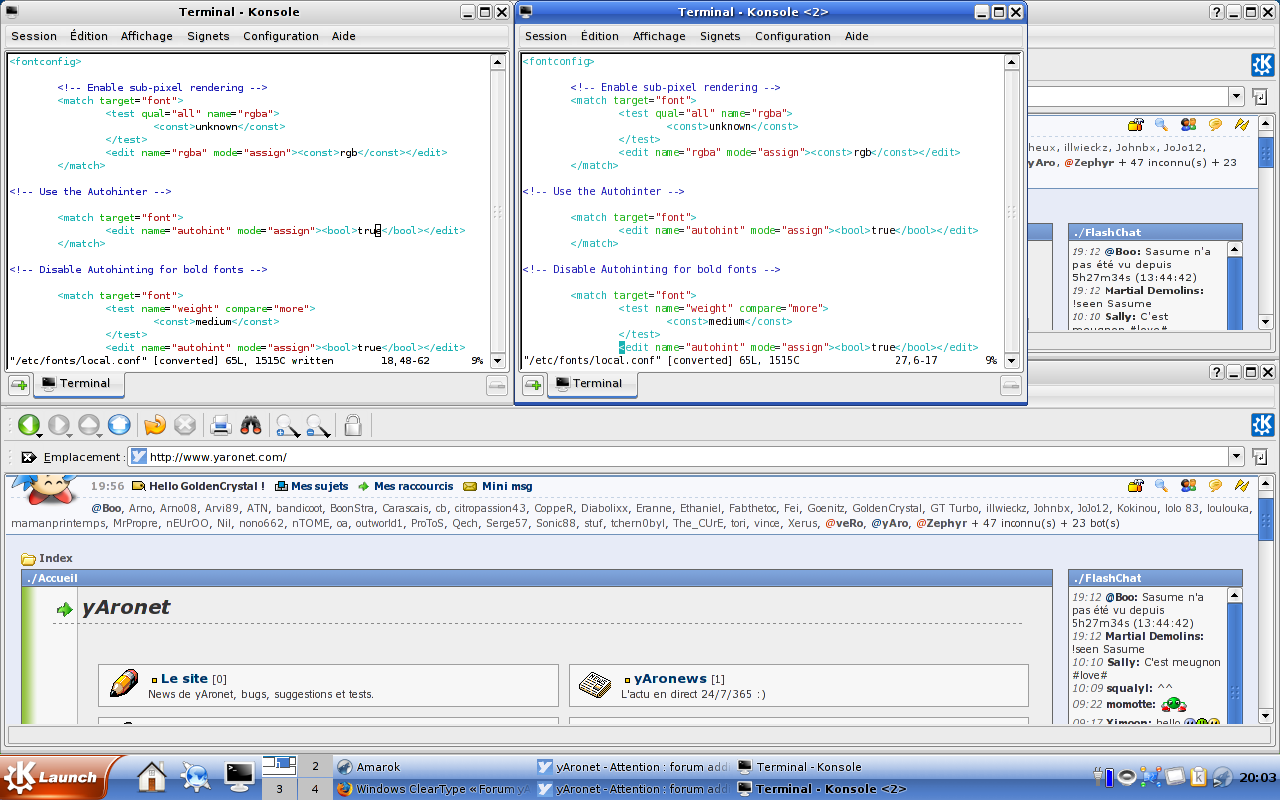Click lightning bolt icon in lower yAronet page header
This screenshot has width=1280, height=800.
point(1242,486)
